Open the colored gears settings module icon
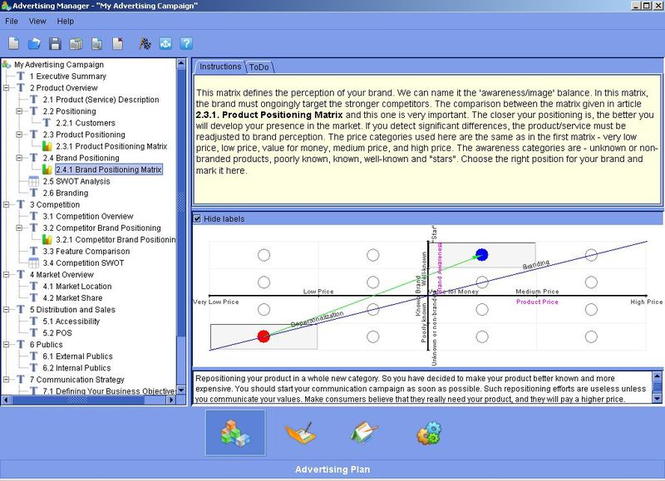The image size is (665, 481). tap(429, 433)
